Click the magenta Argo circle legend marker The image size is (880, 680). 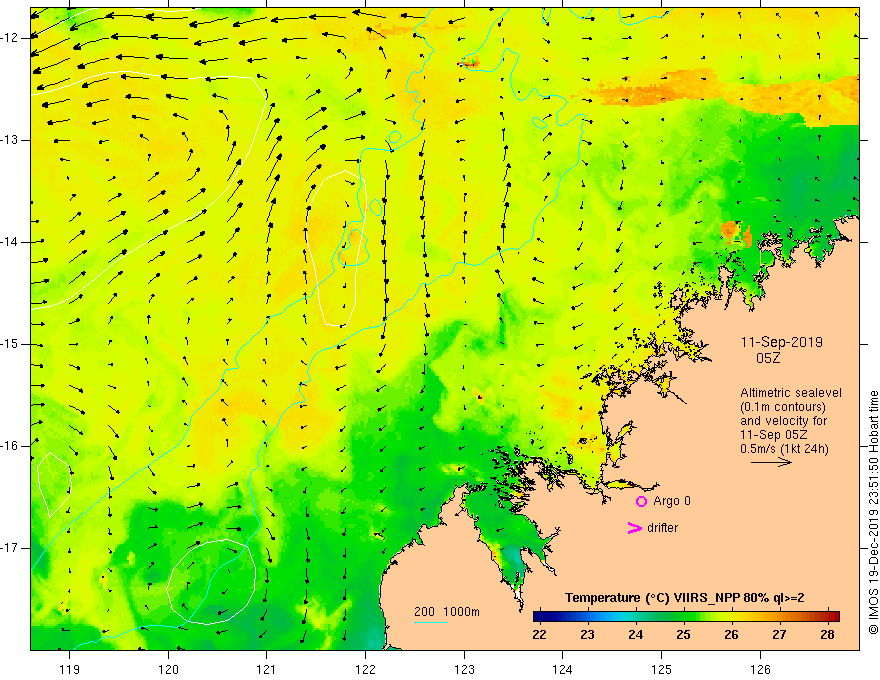click(641, 501)
